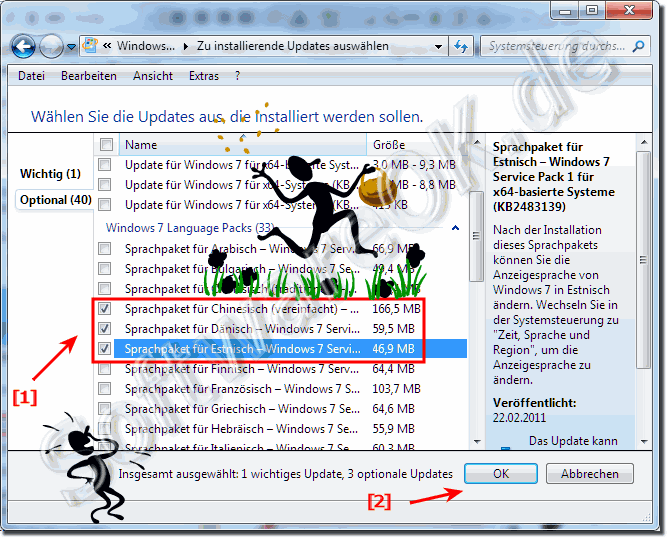Select the Sprachpaket für Griechisch row
This screenshot has width=667, height=538.
tap(281, 409)
